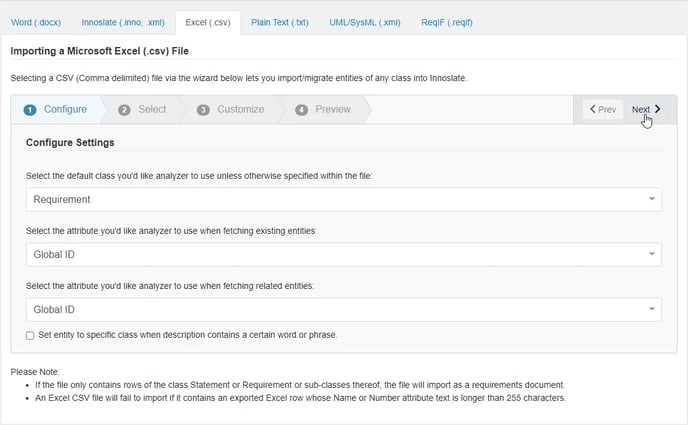Open the UML/SysML (.xmi) tab
The height and width of the screenshot is (425, 688).
(x=365, y=22)
